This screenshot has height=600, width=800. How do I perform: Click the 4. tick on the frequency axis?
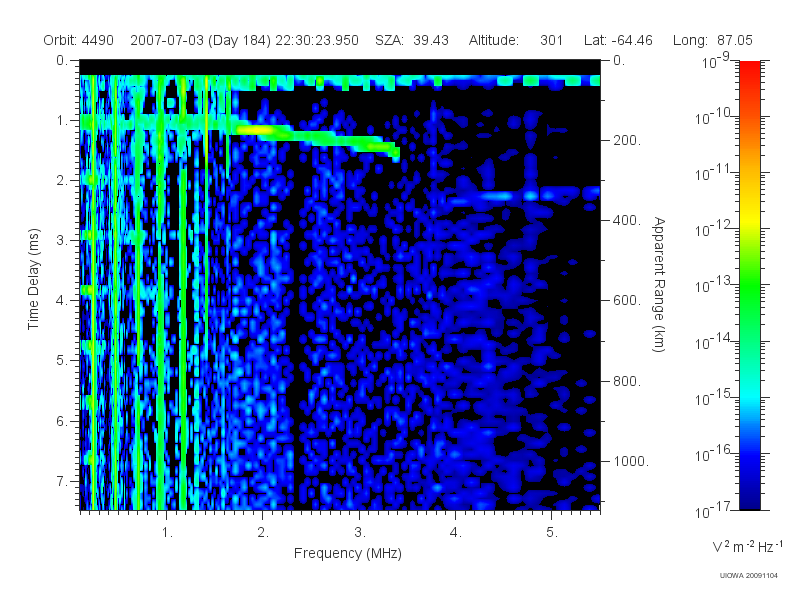tap(456, 533)
